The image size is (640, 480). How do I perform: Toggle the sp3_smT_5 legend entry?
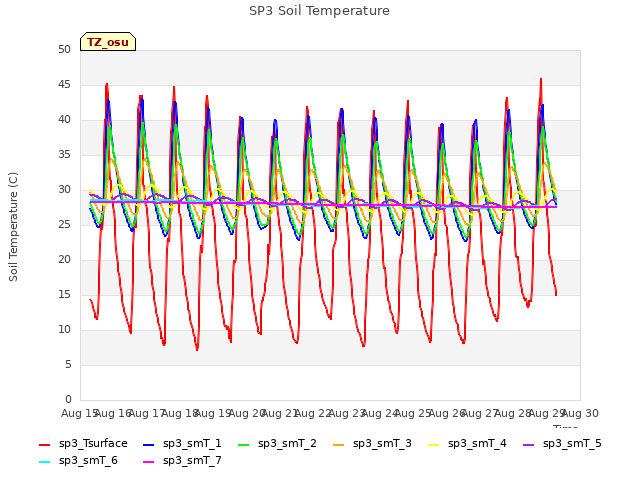point(562,444)
